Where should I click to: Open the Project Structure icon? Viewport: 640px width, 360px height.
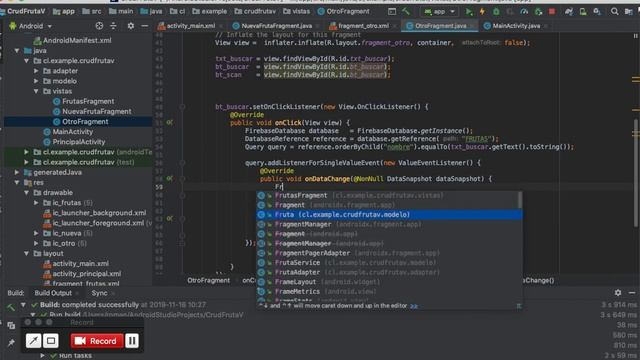pos(629,12)
